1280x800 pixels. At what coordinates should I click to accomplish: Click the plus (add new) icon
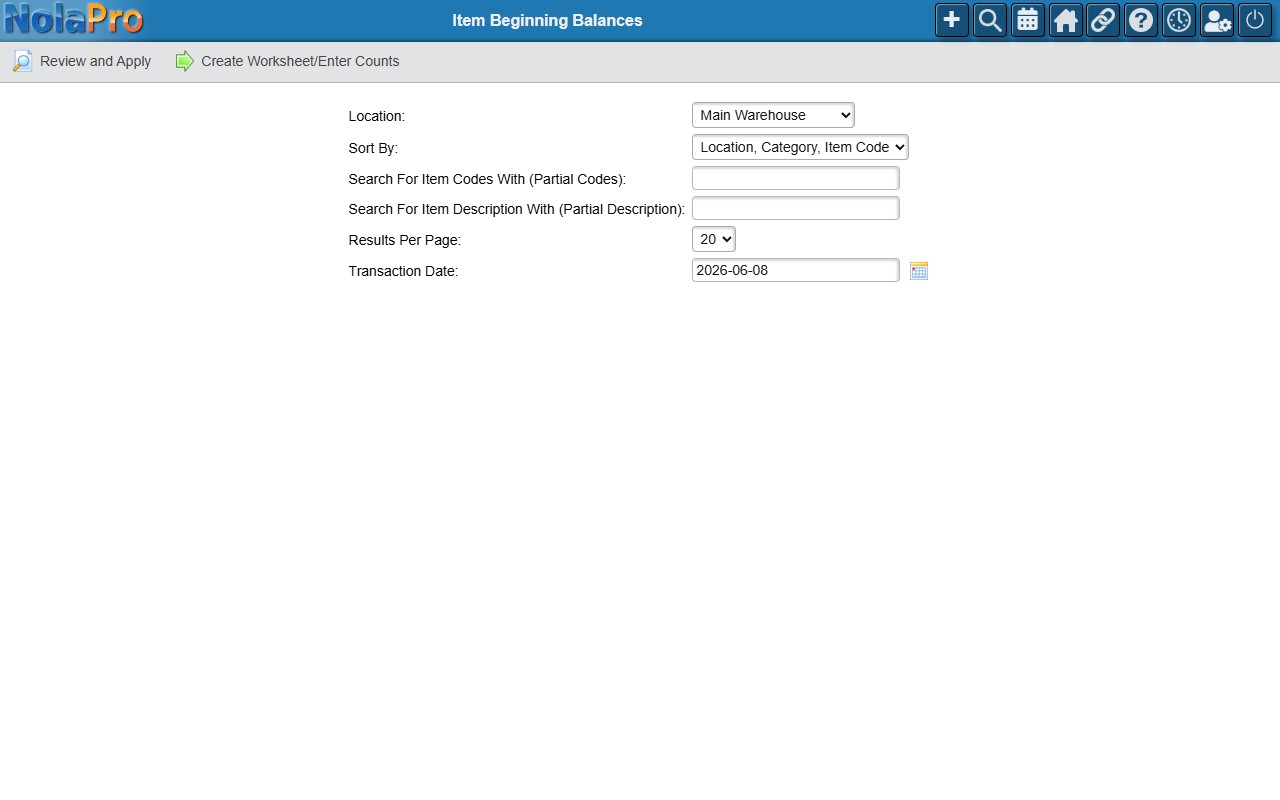point(952,20)
